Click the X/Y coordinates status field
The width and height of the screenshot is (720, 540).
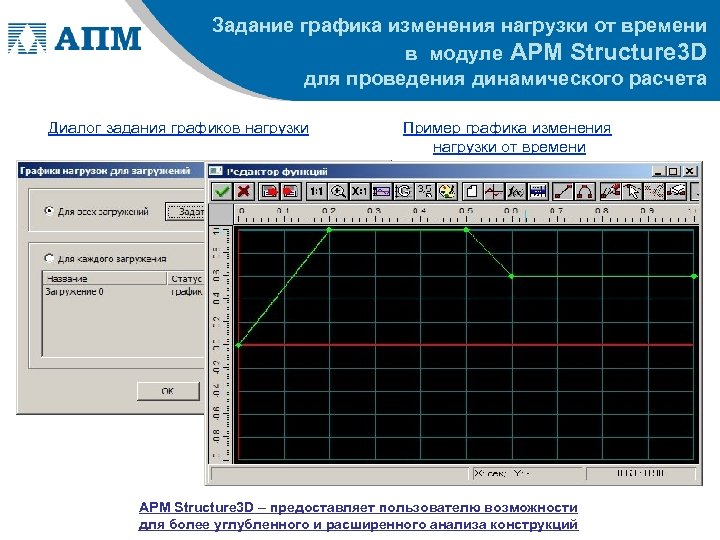528,473
